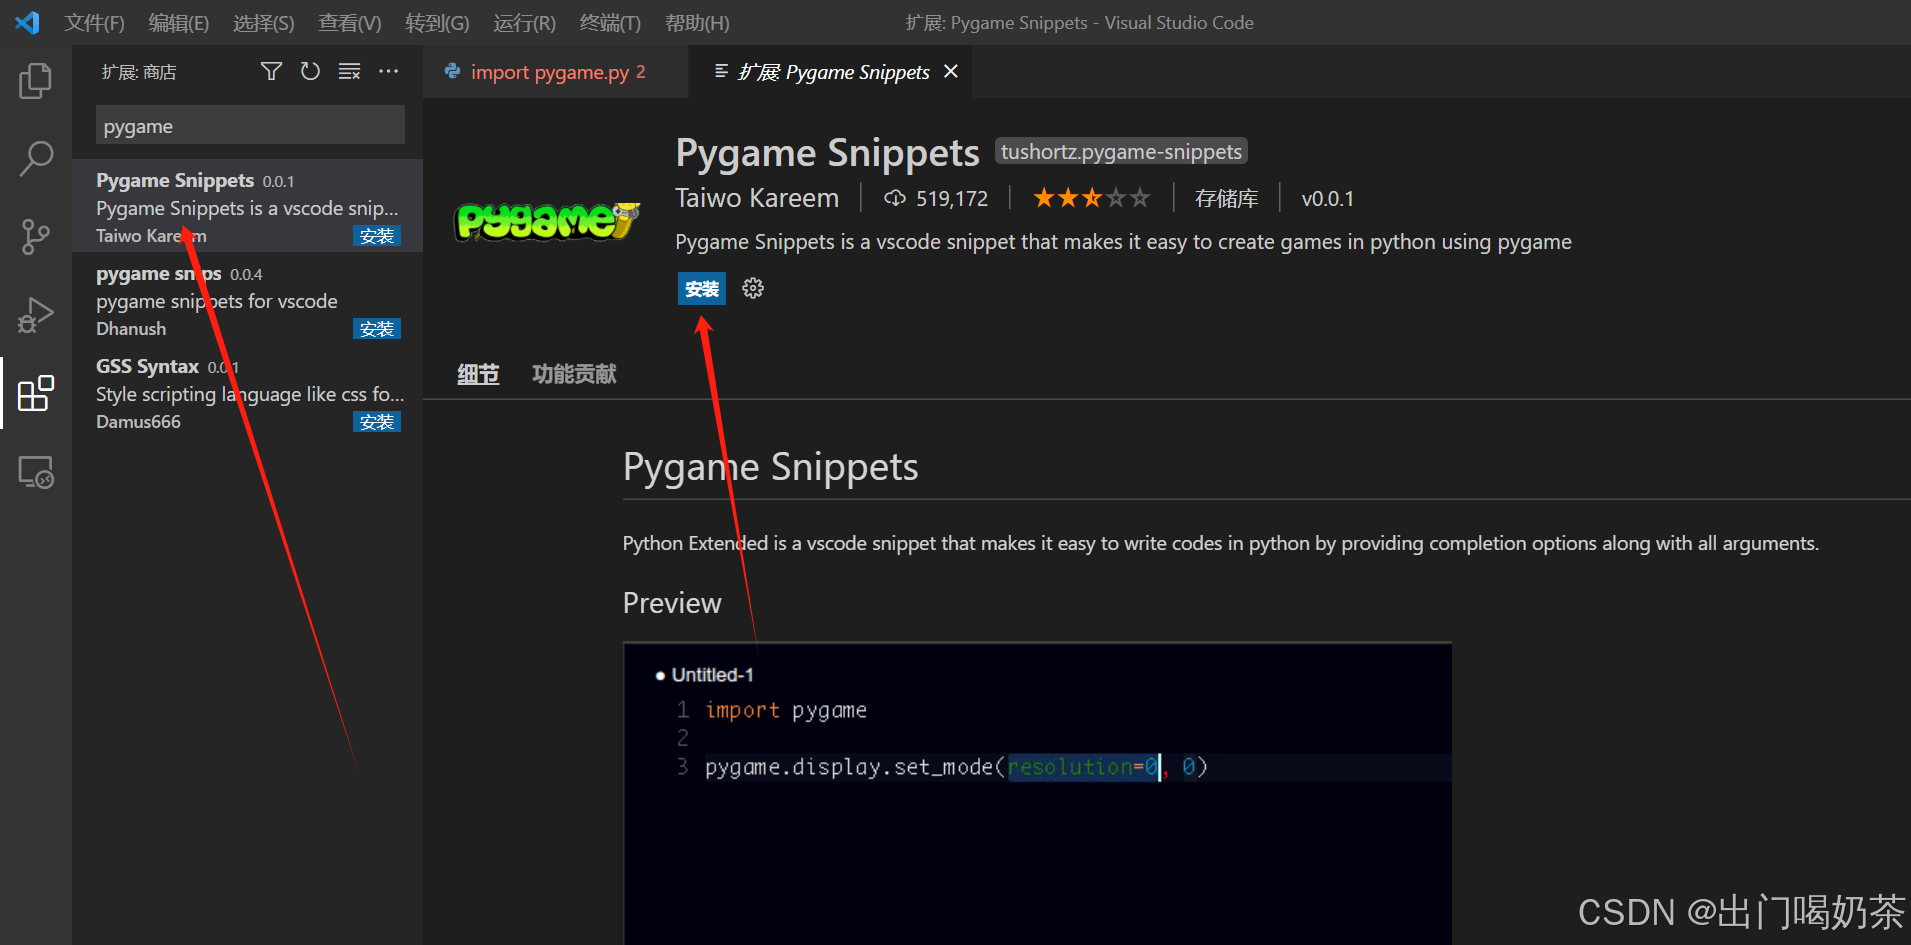Click the preview code image
The height and width of the screenshot is (945, 1911).
coord(1037,793)
